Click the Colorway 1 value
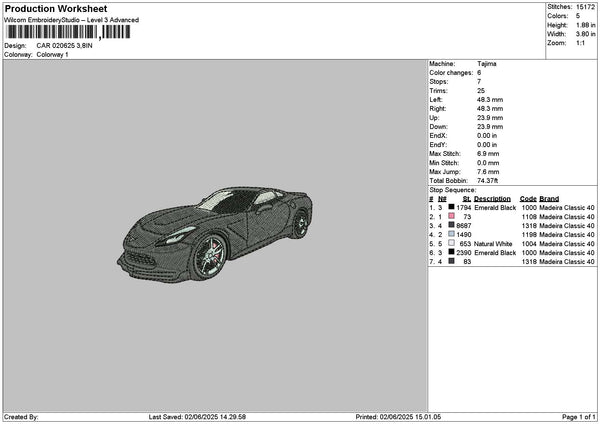Image resolution: width=600 pixels, height=424 pixels. coord(54,54)
